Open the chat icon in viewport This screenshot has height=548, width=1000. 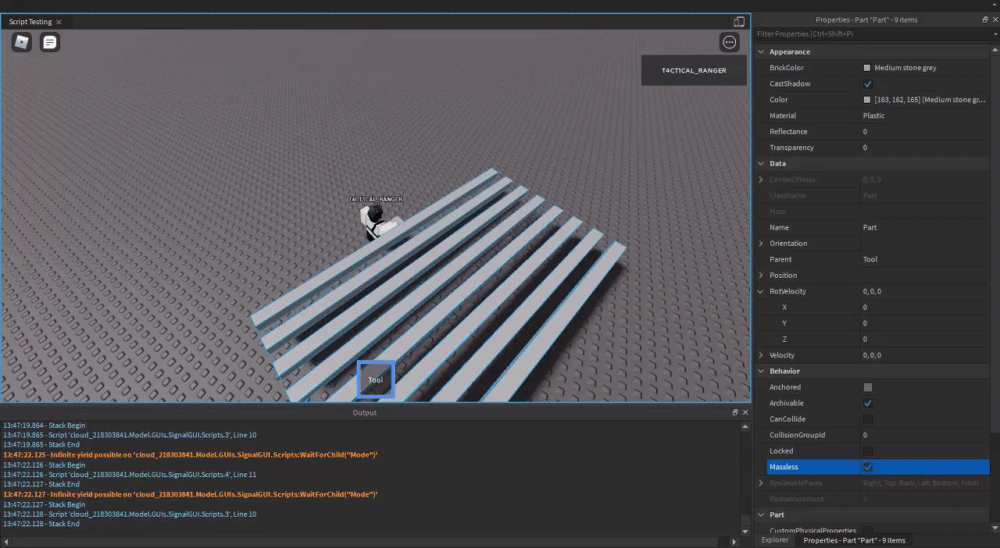tap(50, 42)
